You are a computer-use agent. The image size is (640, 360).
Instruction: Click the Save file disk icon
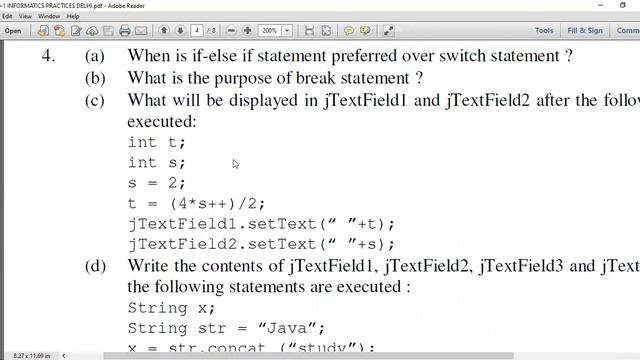(108, 31)
